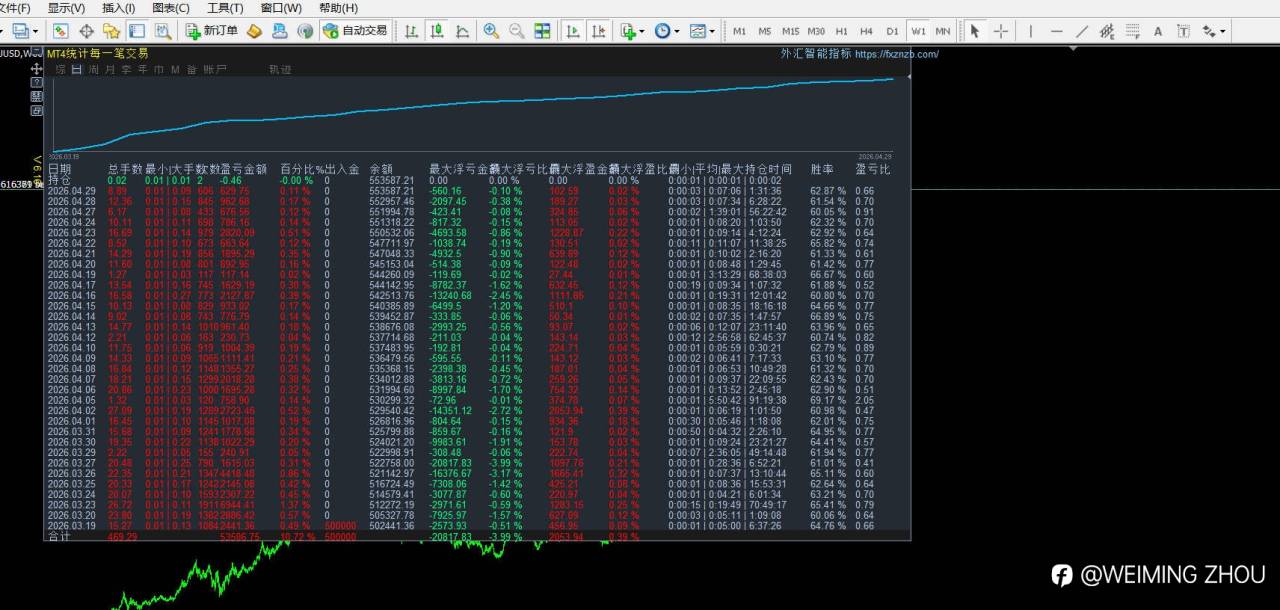1280x610 pixels.
Task: Select line chart display icon
Action: coord(462,31)
